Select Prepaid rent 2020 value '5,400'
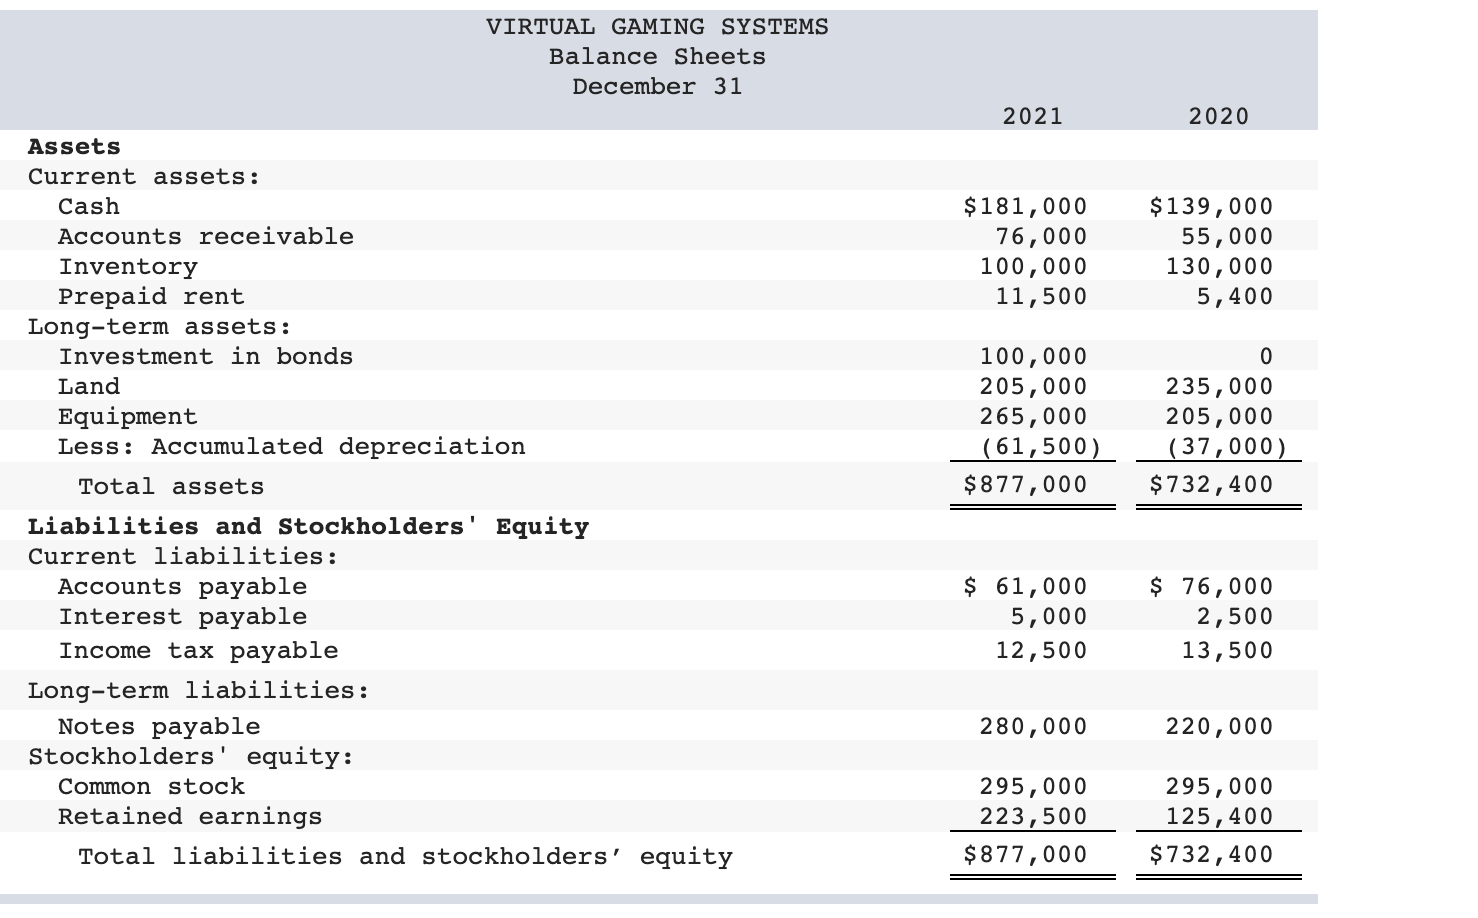The image size is (1478, 918). tap(1235, 296)
